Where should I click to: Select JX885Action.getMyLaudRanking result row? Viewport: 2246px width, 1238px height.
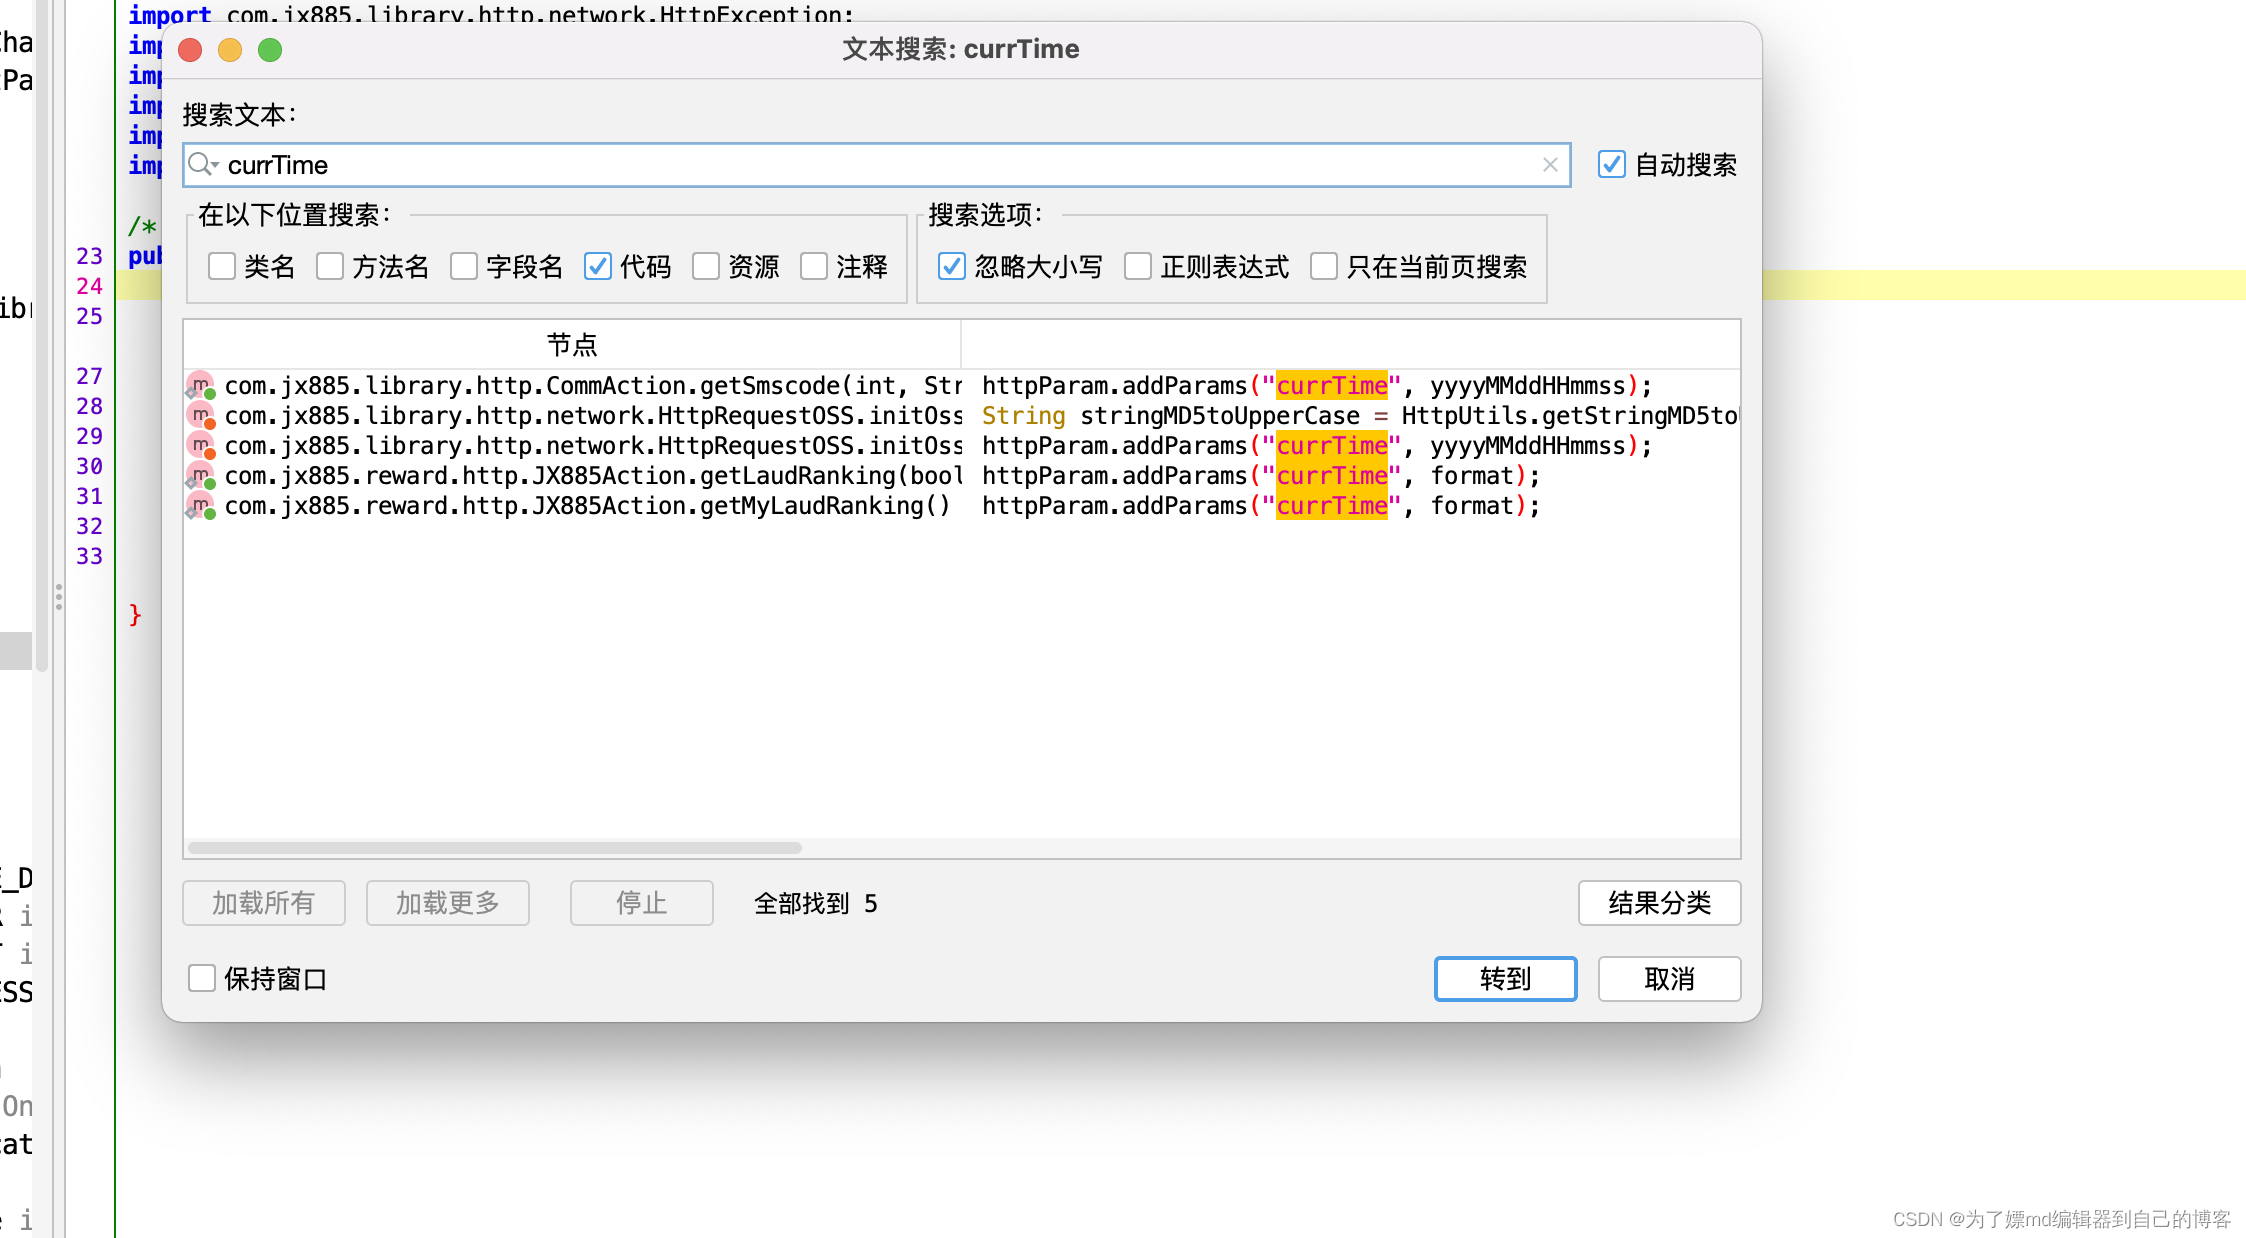click(x=962, y=506)
